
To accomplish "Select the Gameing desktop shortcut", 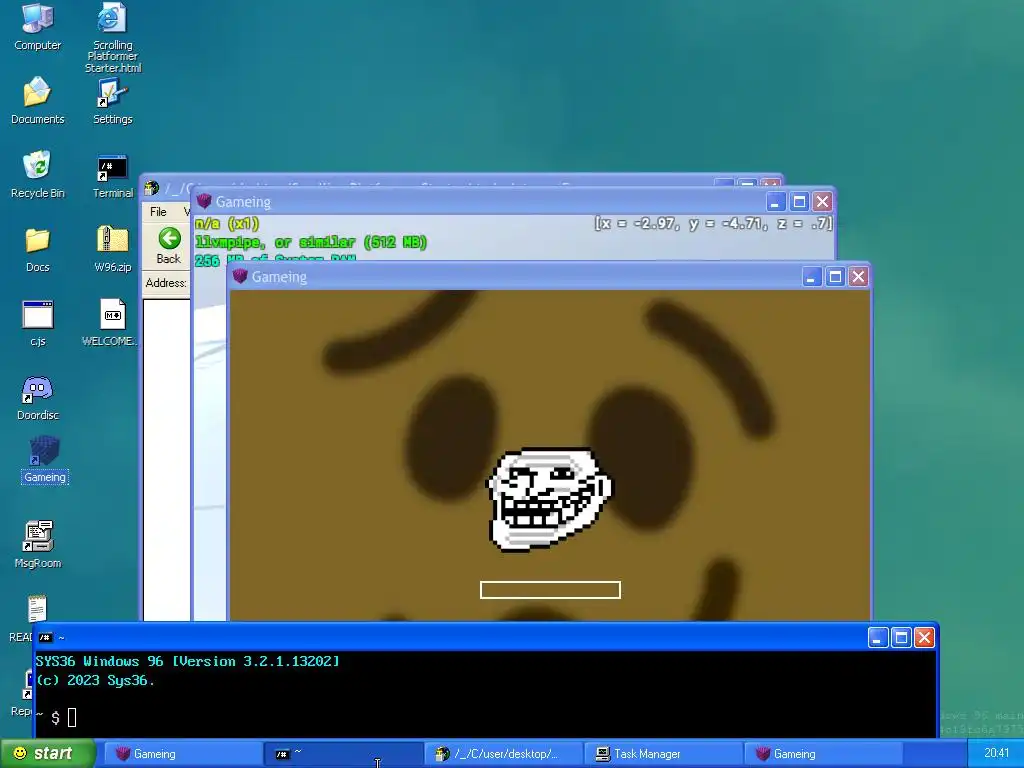I will pos(44,460).
